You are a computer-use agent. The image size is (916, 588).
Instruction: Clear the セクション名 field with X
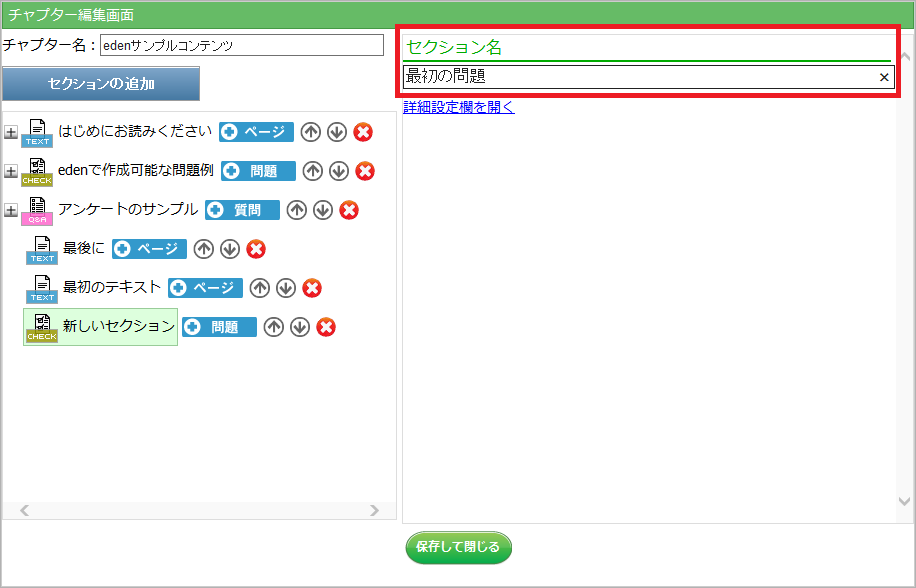[x=884, y=77]
